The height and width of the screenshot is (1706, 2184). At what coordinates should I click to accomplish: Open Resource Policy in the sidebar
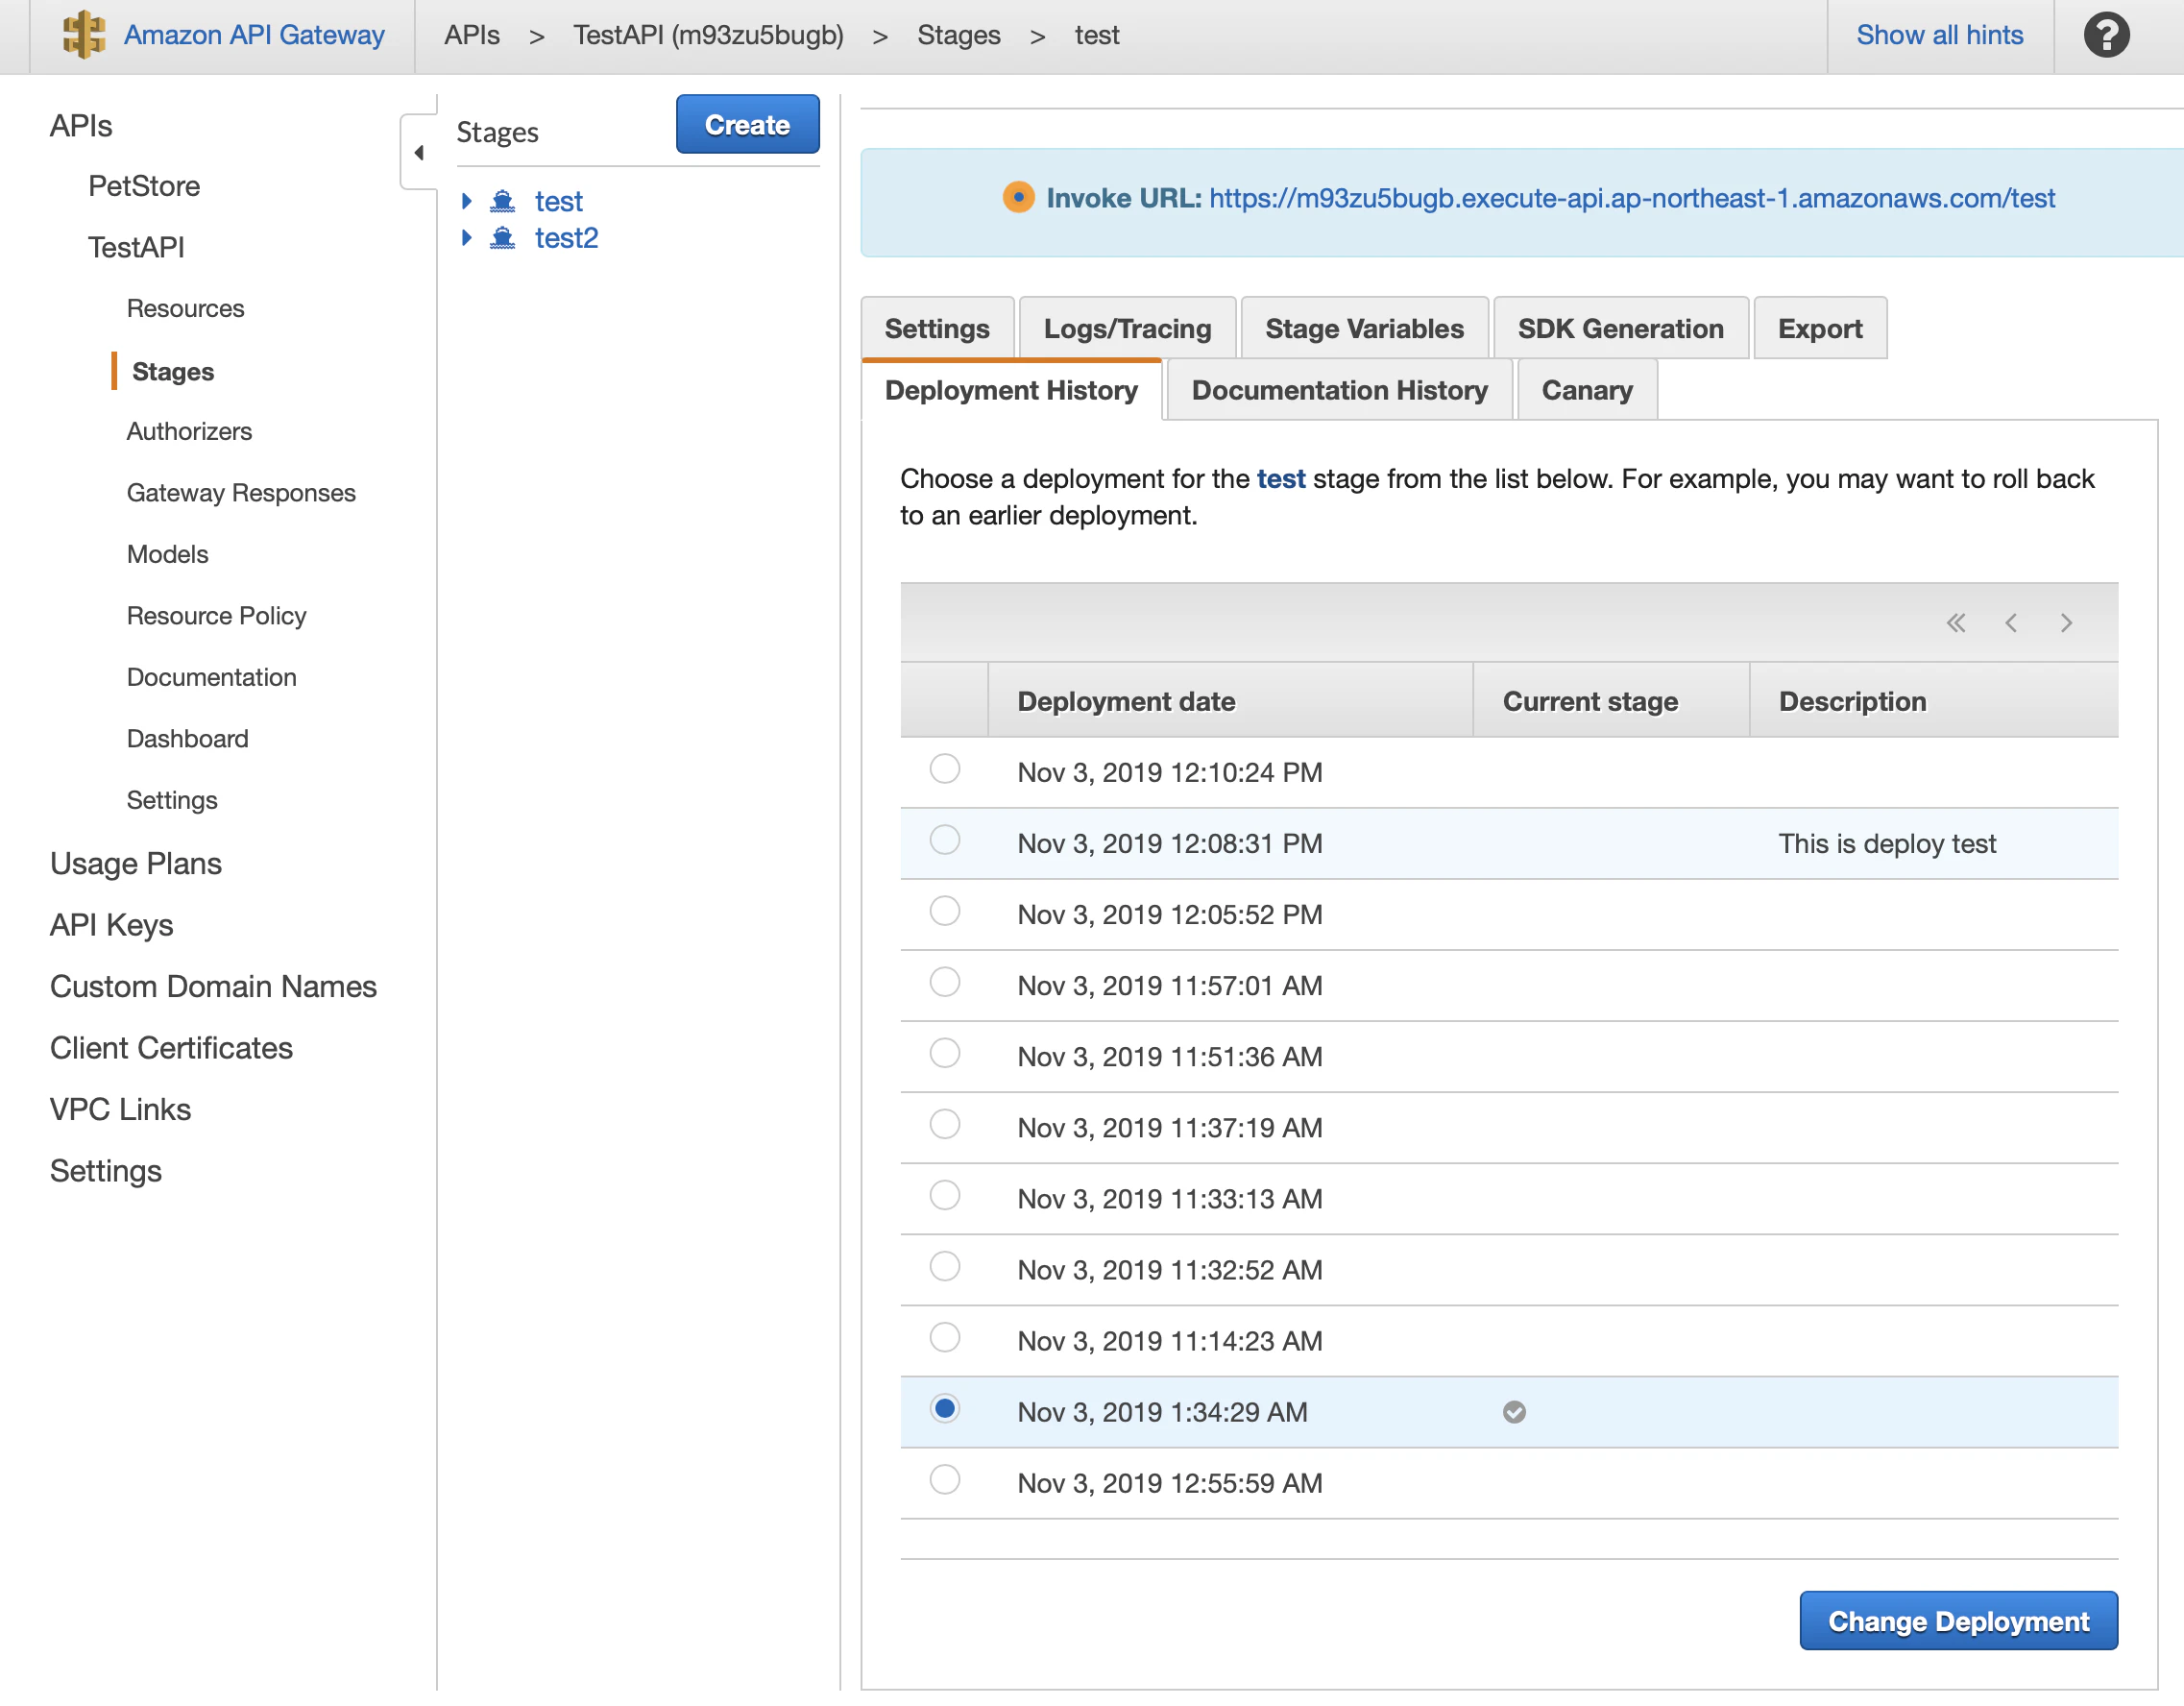coord(216,616)
